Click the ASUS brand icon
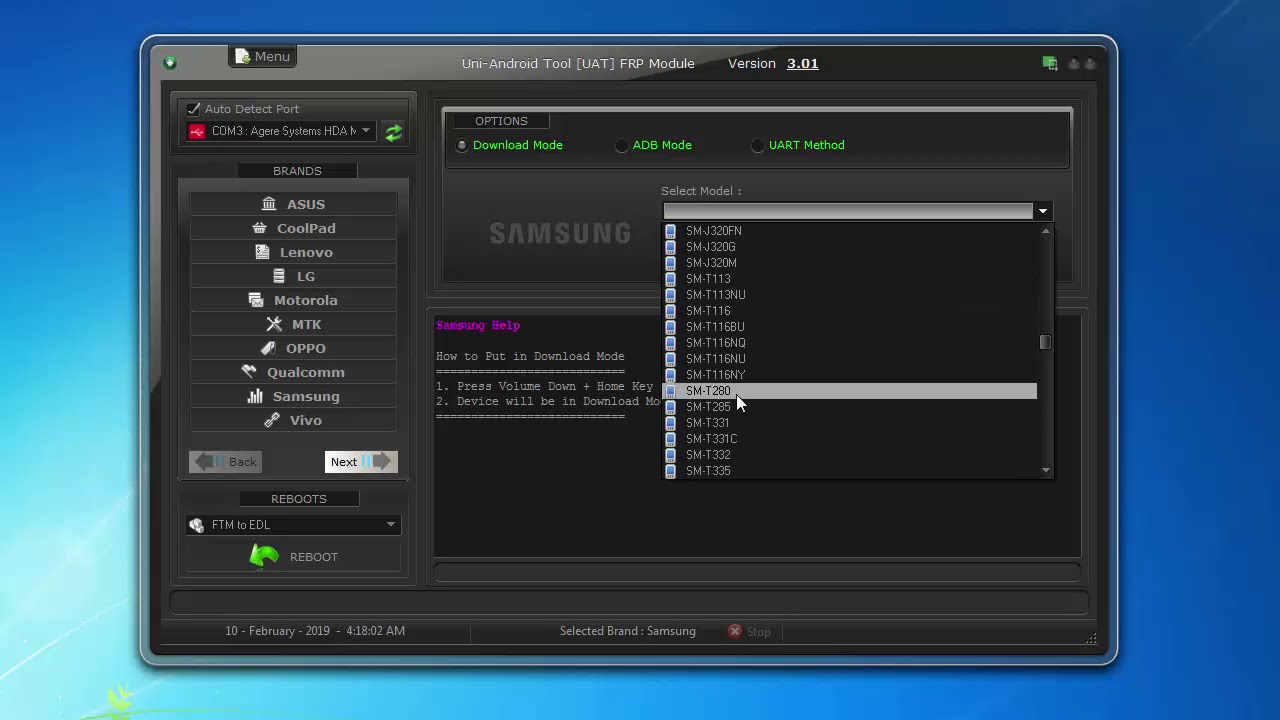This screenshot has height=720, width=1280. 269,204
